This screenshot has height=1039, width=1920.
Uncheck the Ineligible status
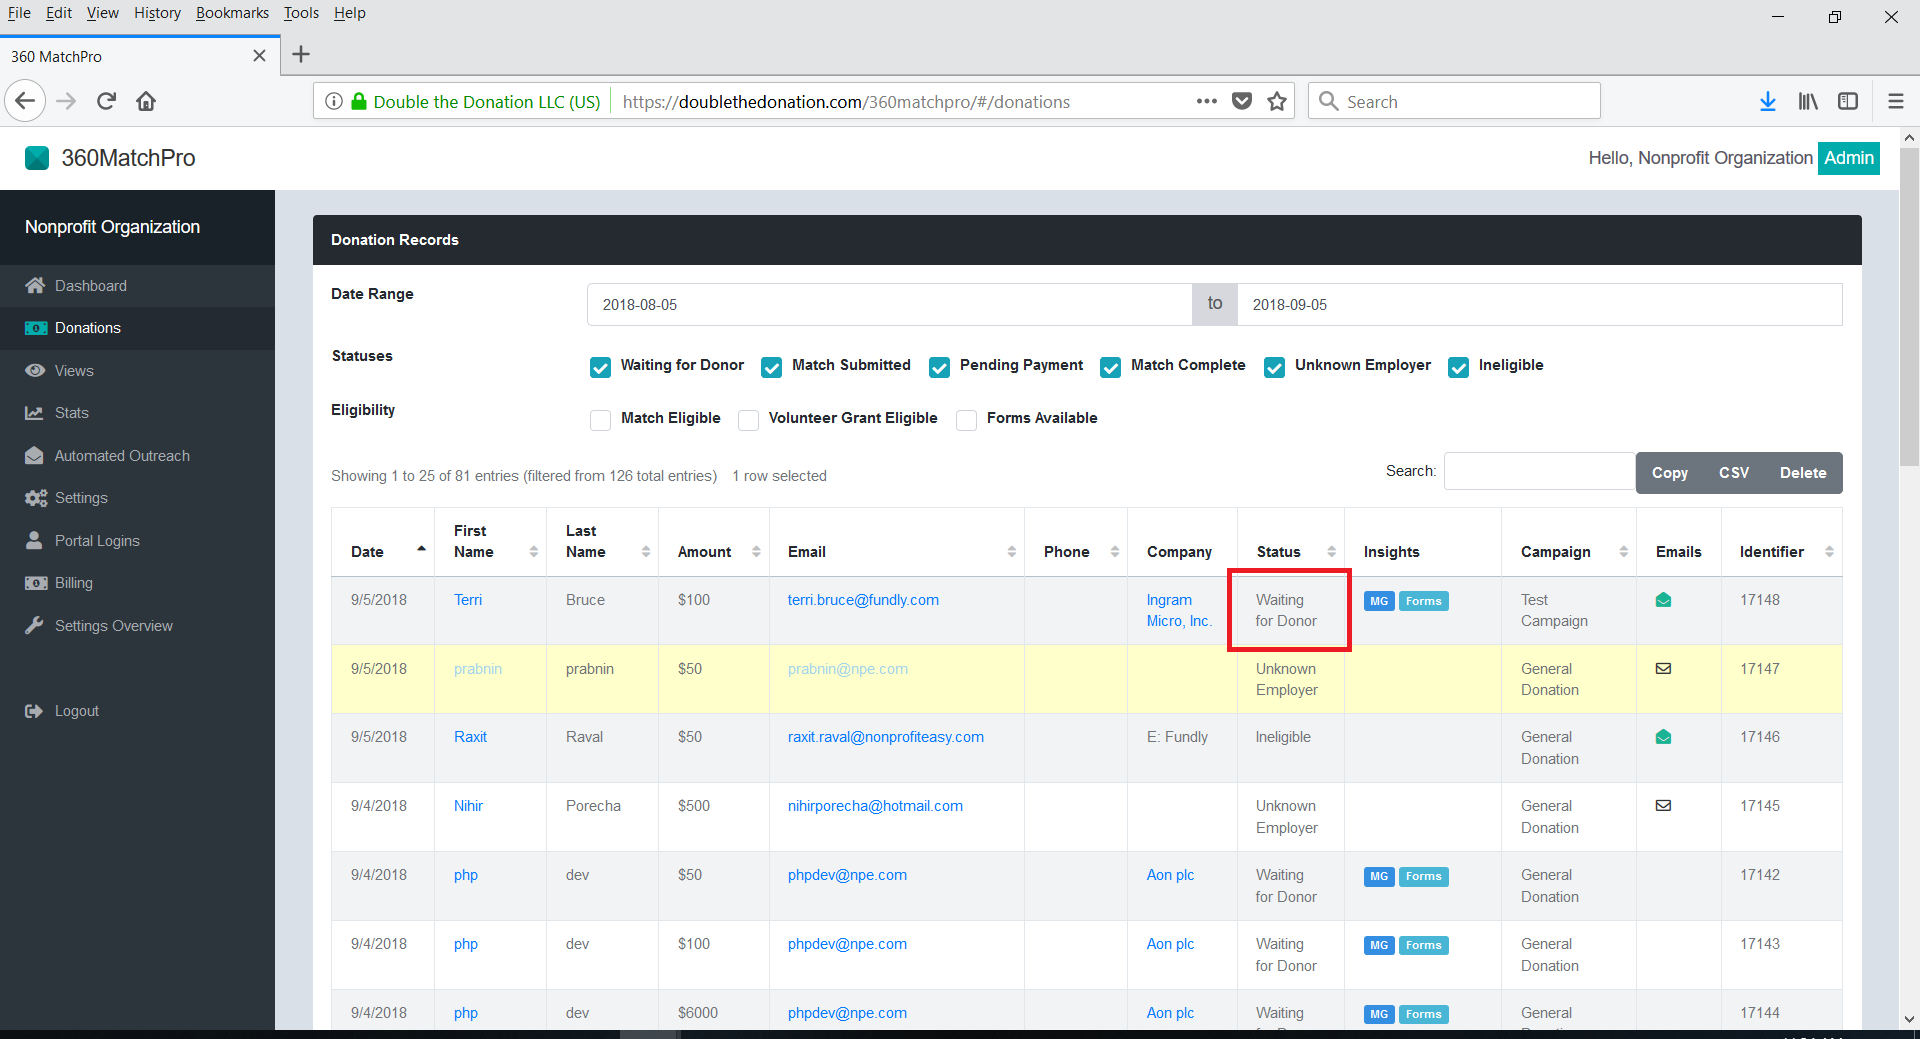point(1458,367)
